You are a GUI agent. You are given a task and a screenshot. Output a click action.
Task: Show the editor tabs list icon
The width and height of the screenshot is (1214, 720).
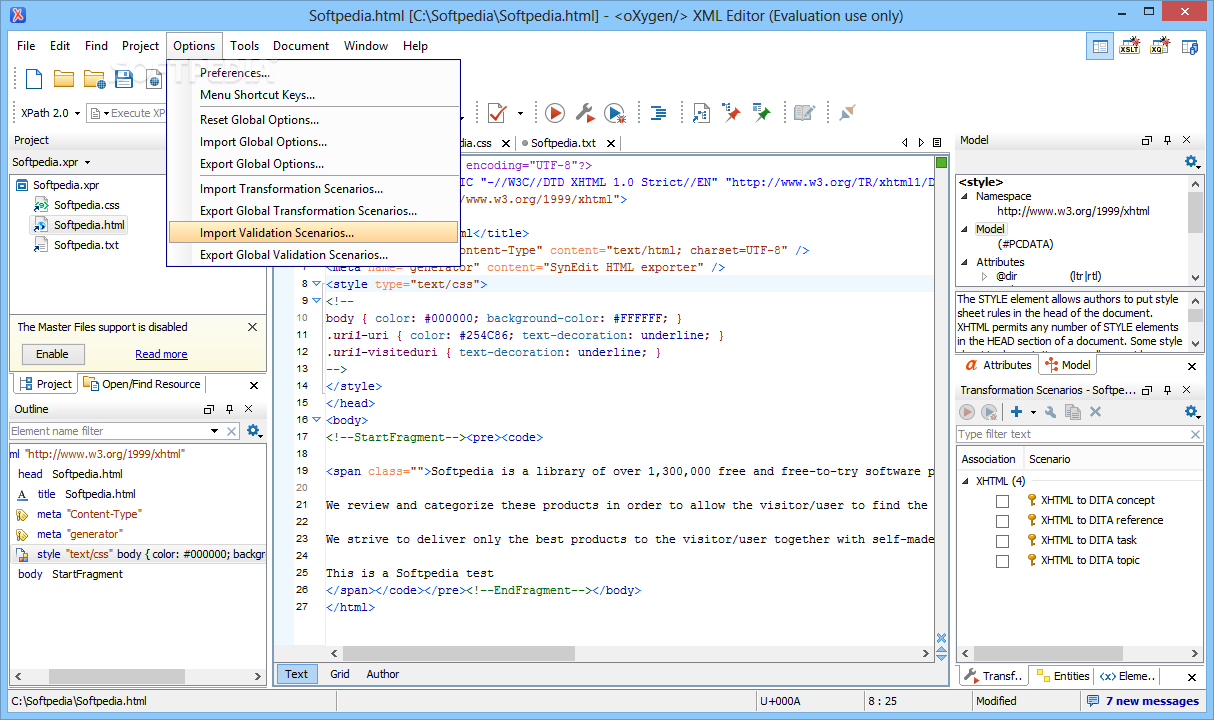937,143
